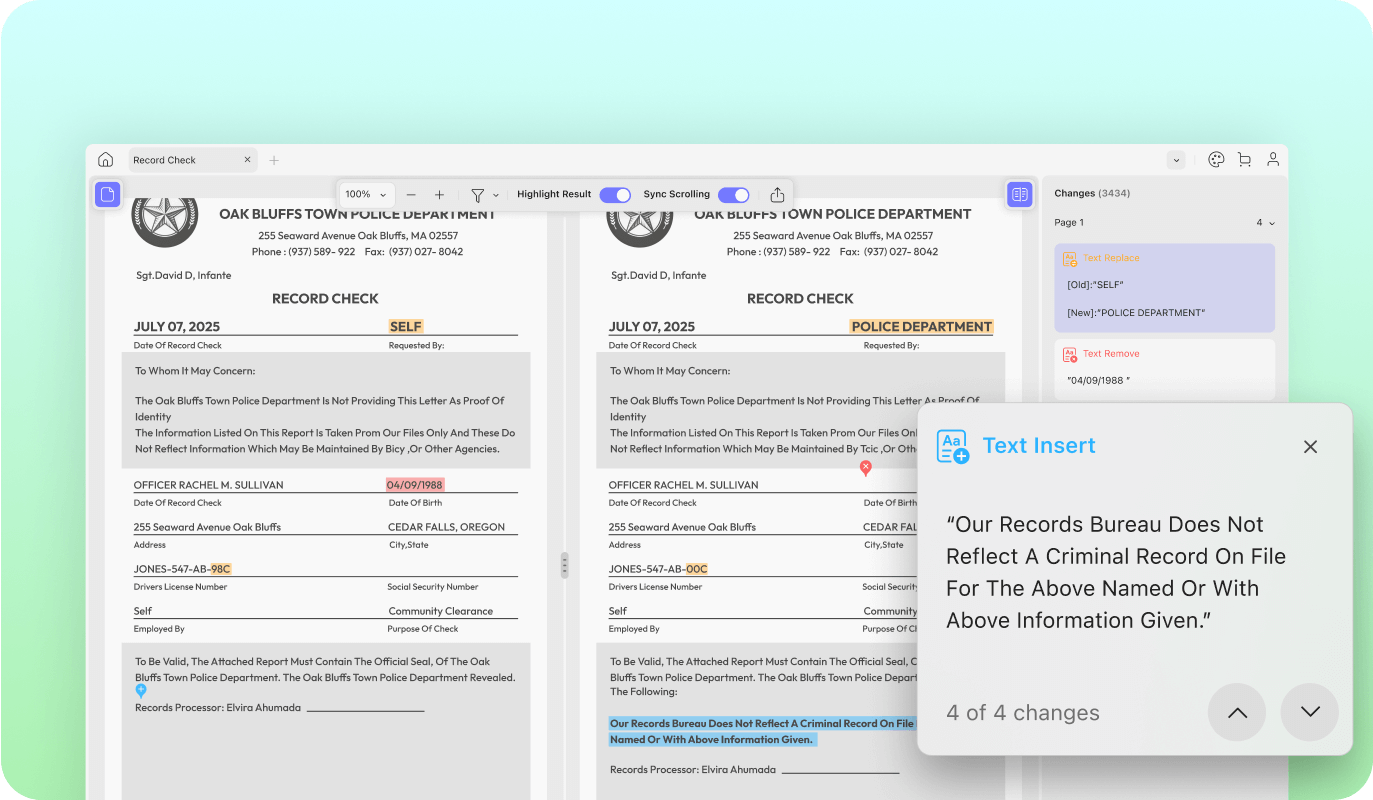Click the export share icon
This screenshot has height=800, width=1373.
[777, 195]
